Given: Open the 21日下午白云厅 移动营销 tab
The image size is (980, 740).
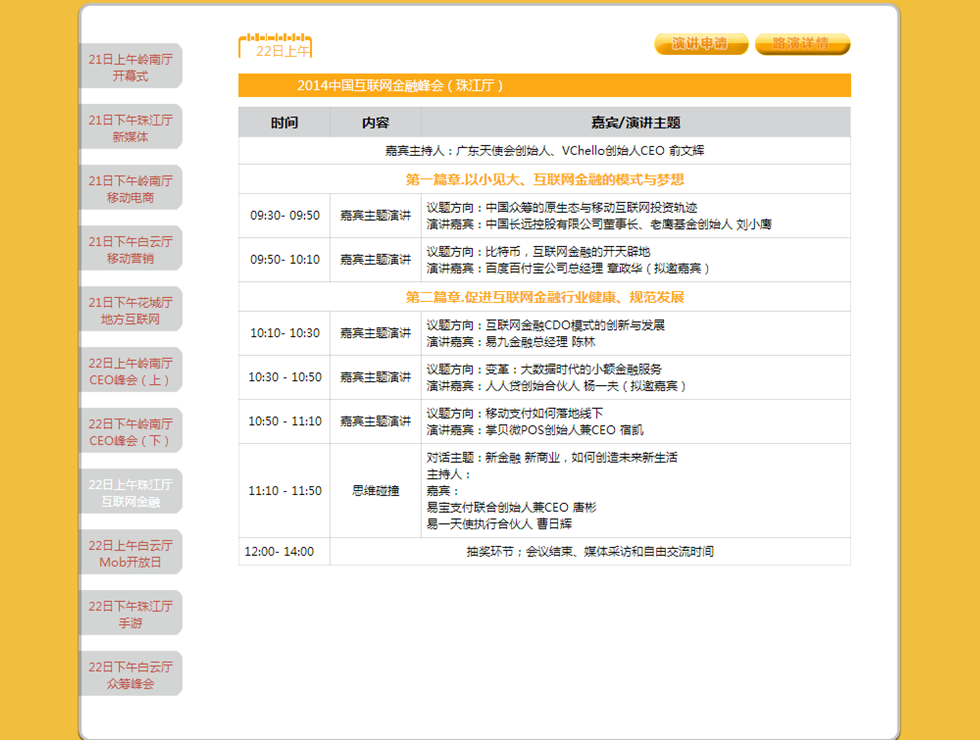Looking at the screenshot, I should (131, 249).
